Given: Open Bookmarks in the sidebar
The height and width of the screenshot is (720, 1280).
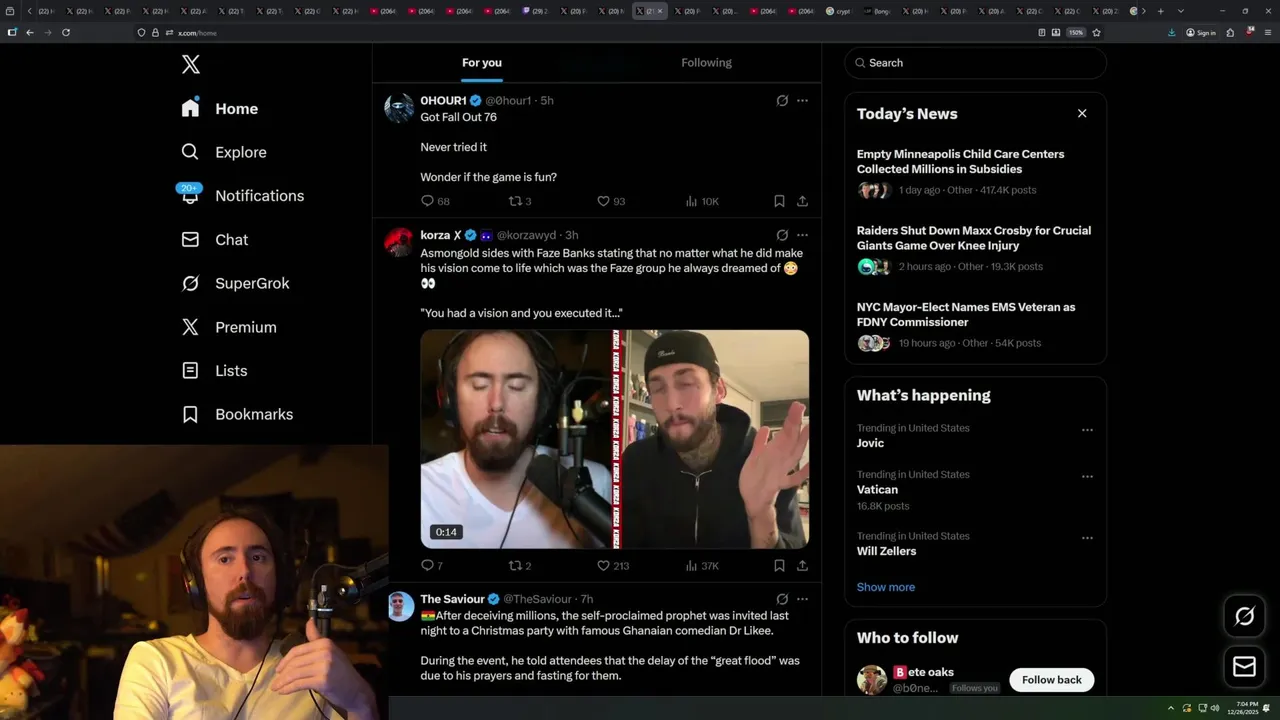Looking at the screenshot, I should point(238,414).
